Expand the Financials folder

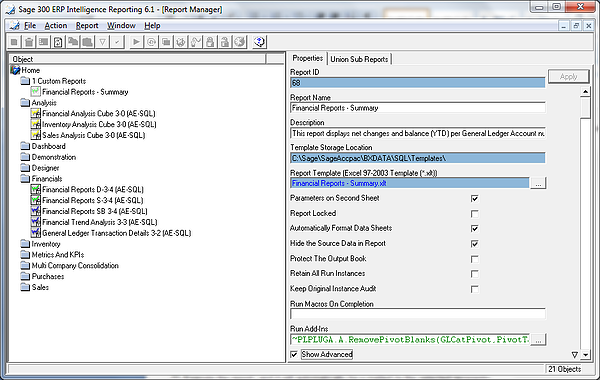click(47, 179)
